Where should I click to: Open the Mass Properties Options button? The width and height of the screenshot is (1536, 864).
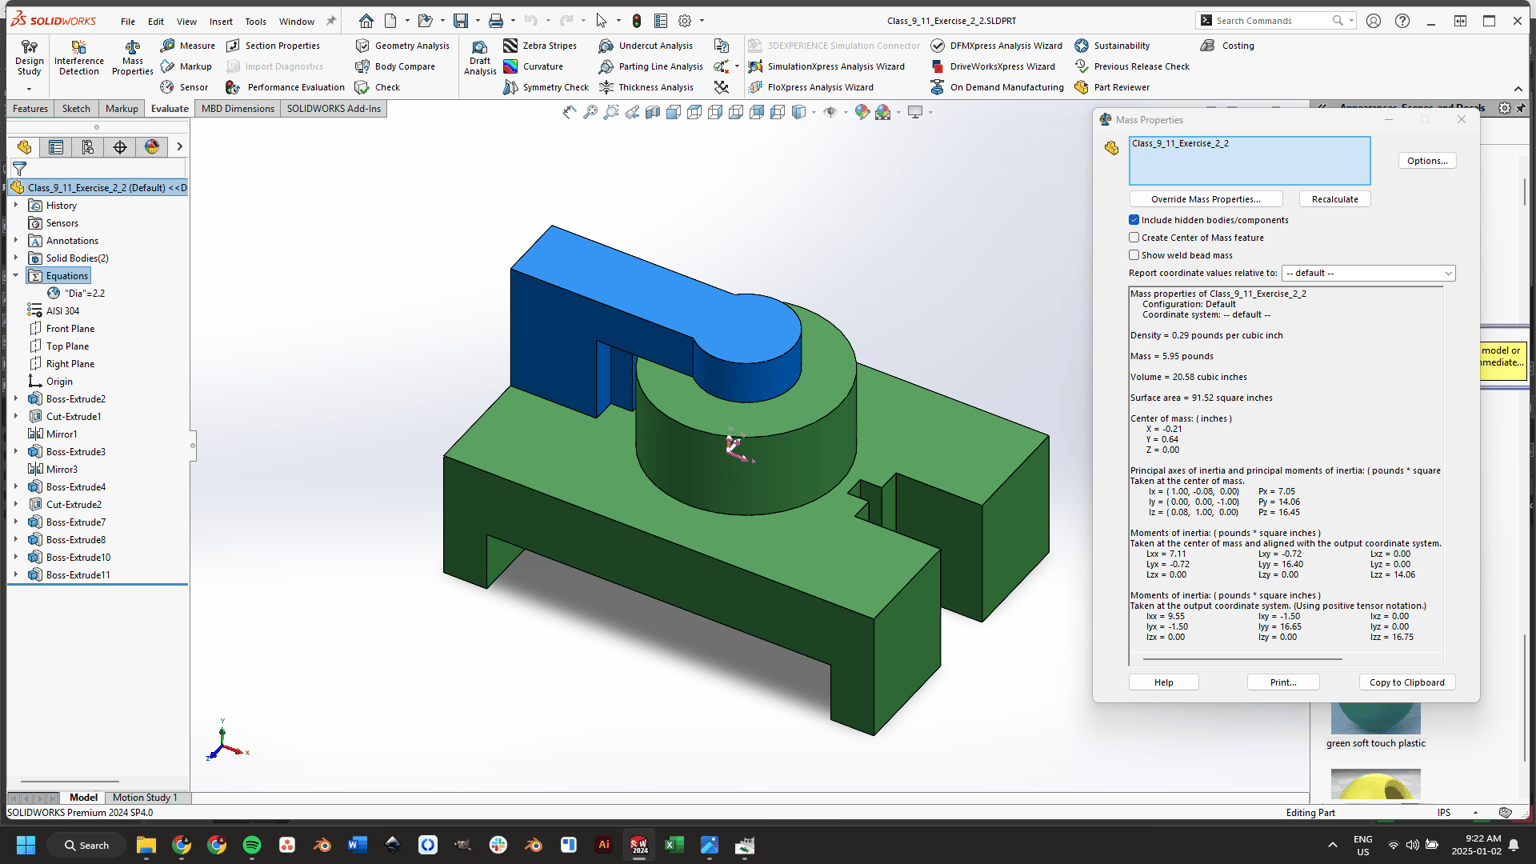pyautogui.click(x=1427, y=161)
